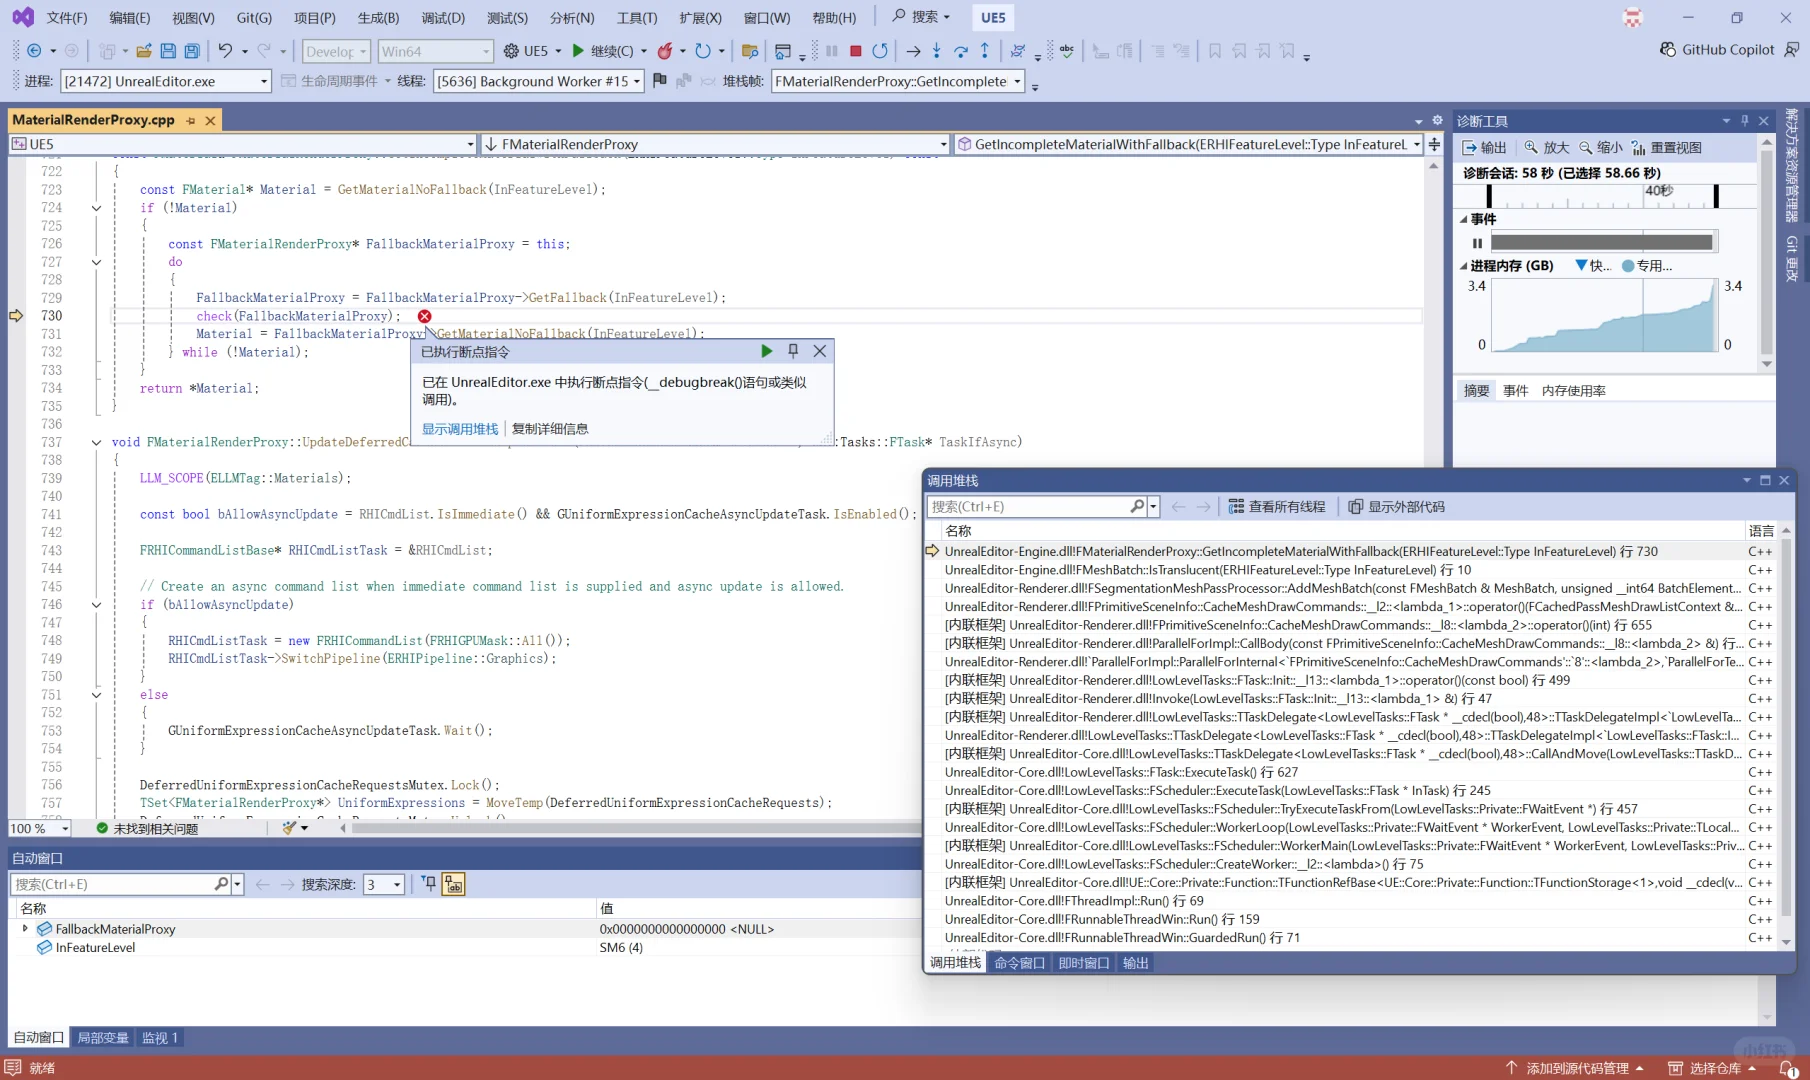
Task: Open the FMaterialRenderProxy class scope dropdown
Action: point(715,144)
